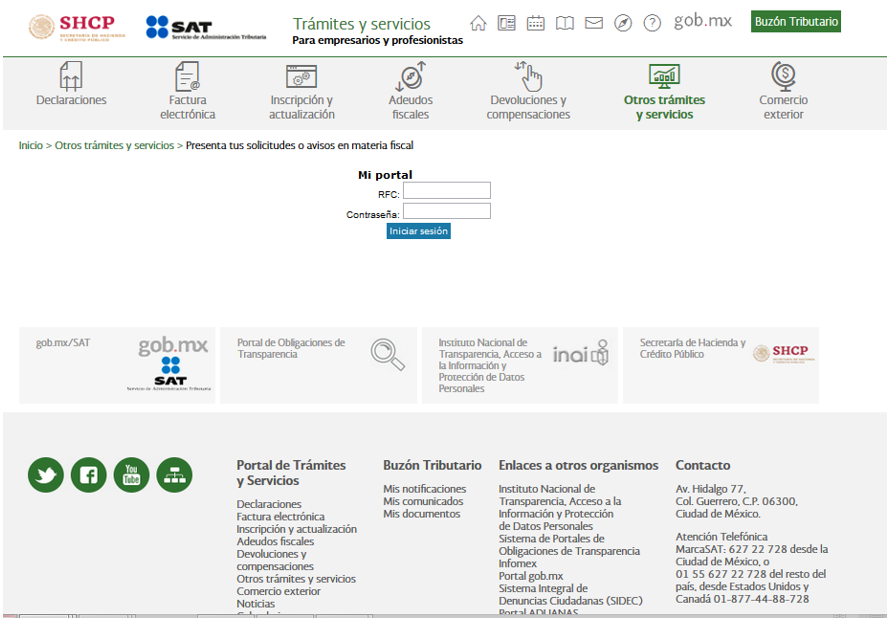Click the envelope mail icon
The height and width of the screenshot is (618, 889).
pos(594,23)
